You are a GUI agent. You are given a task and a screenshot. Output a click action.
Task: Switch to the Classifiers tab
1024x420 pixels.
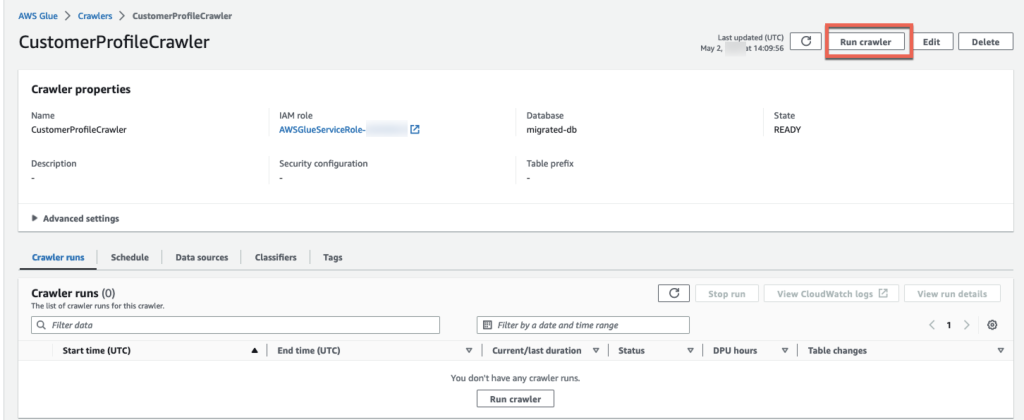point(276,257)
